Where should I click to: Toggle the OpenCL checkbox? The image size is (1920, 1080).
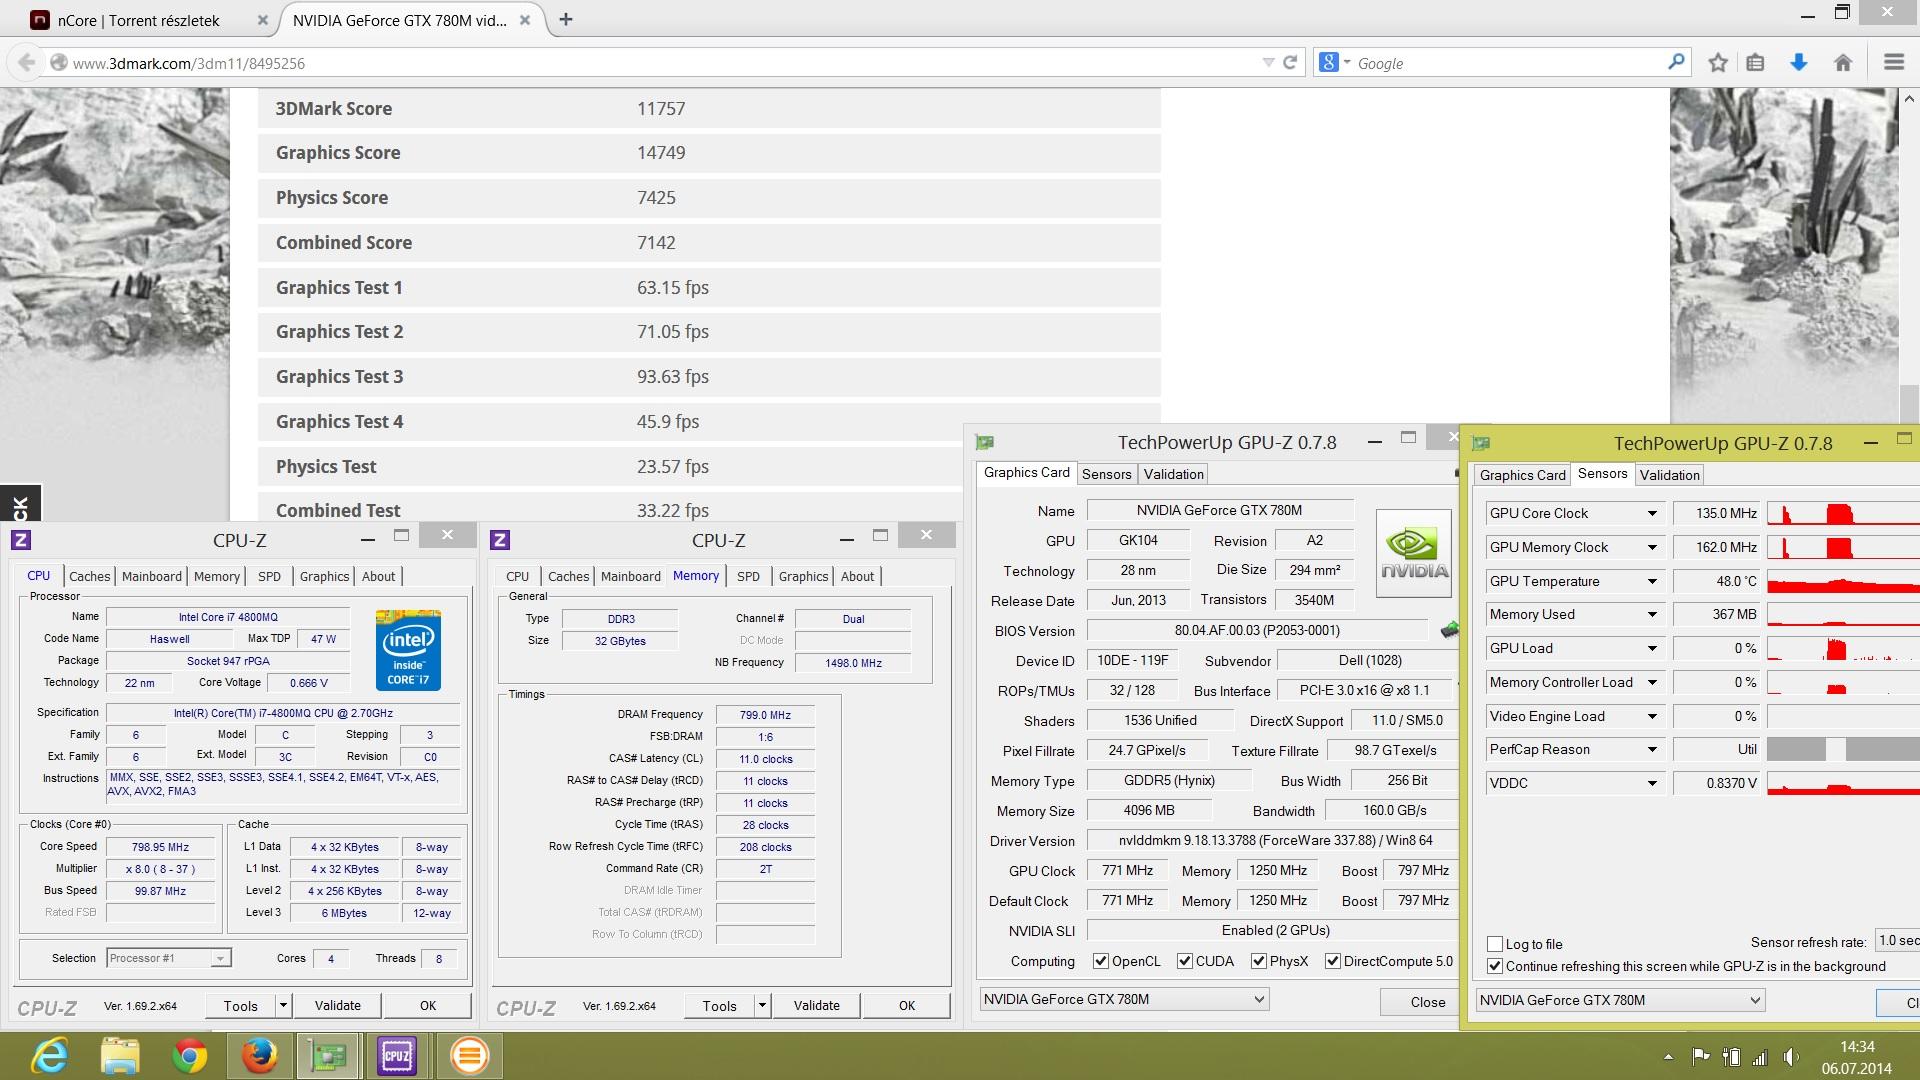click(x=1101, y=961)
